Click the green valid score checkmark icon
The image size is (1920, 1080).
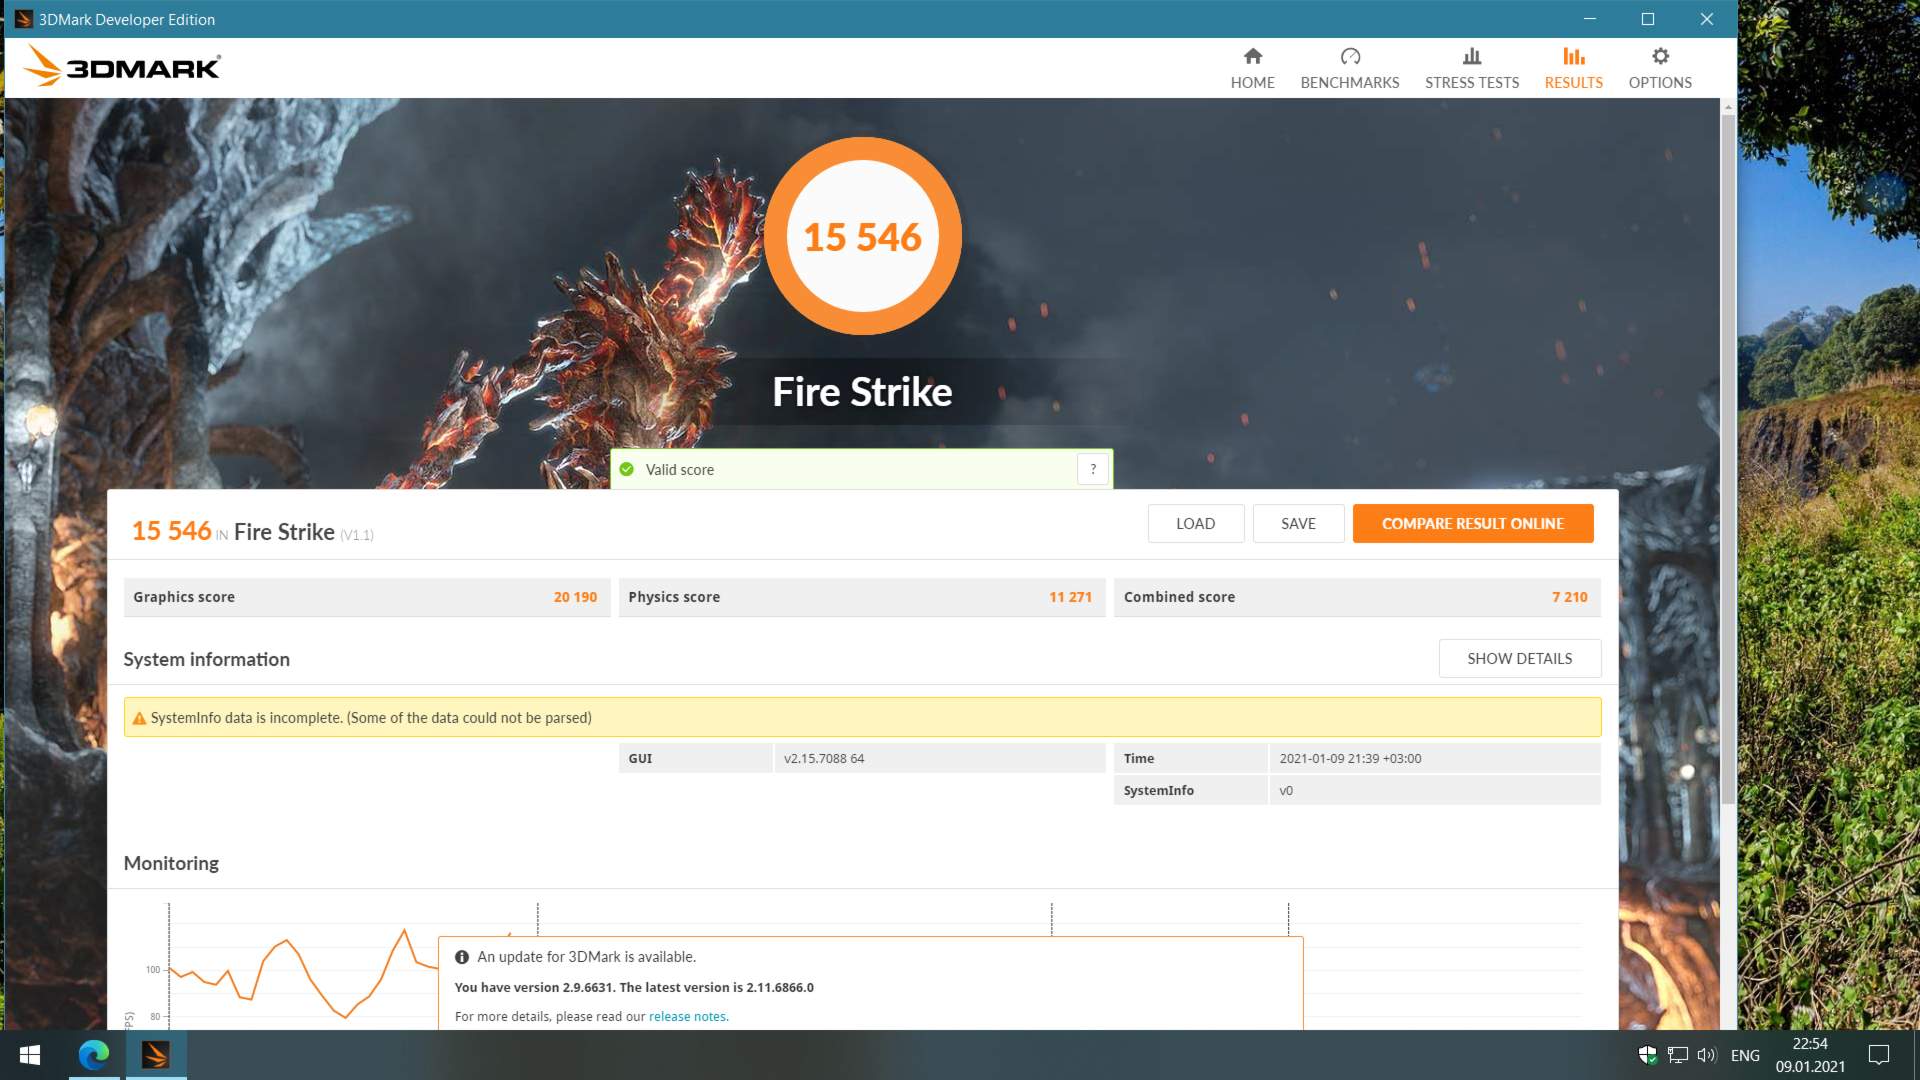point(627,469)
